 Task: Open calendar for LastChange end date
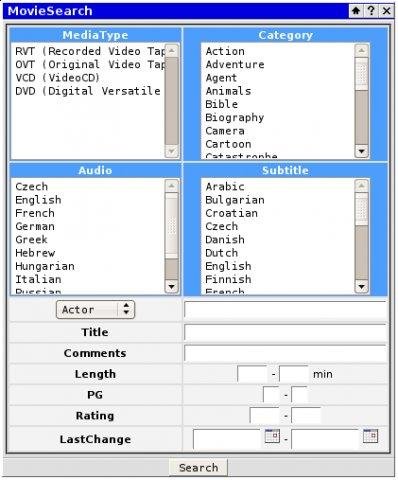pos(370,436)
